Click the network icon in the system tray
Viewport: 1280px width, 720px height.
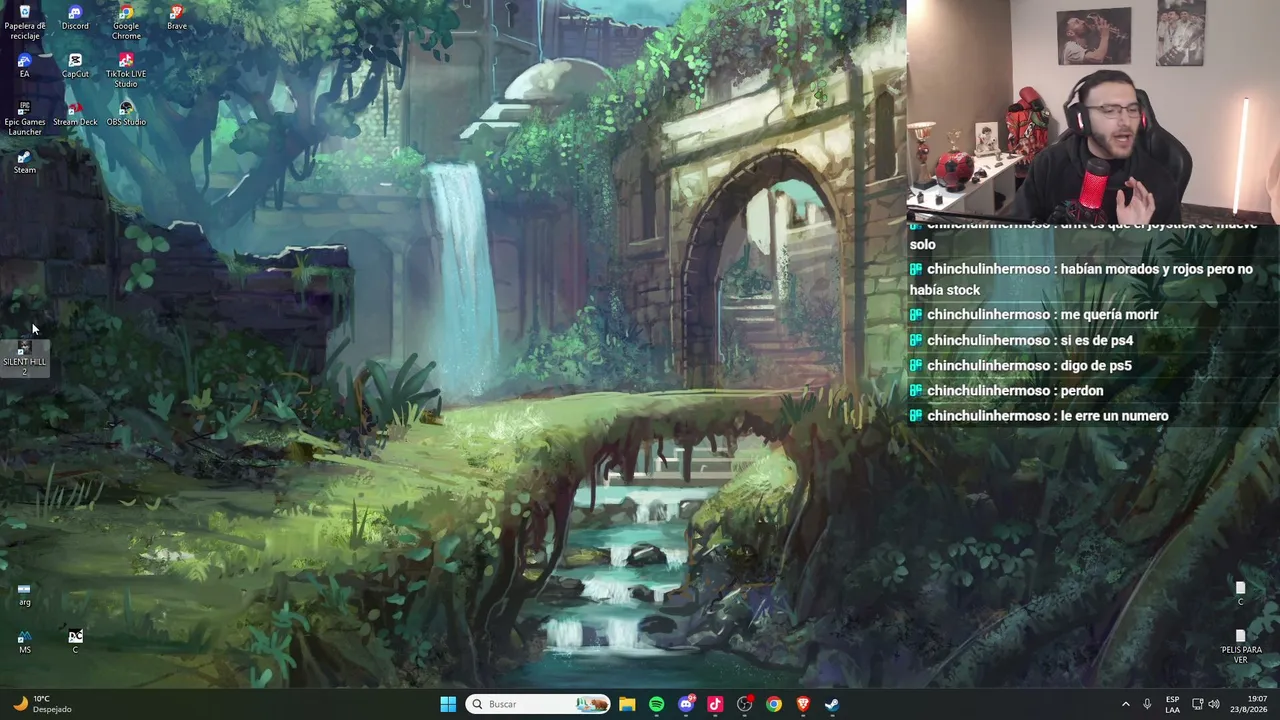[x=1197, y=704]
